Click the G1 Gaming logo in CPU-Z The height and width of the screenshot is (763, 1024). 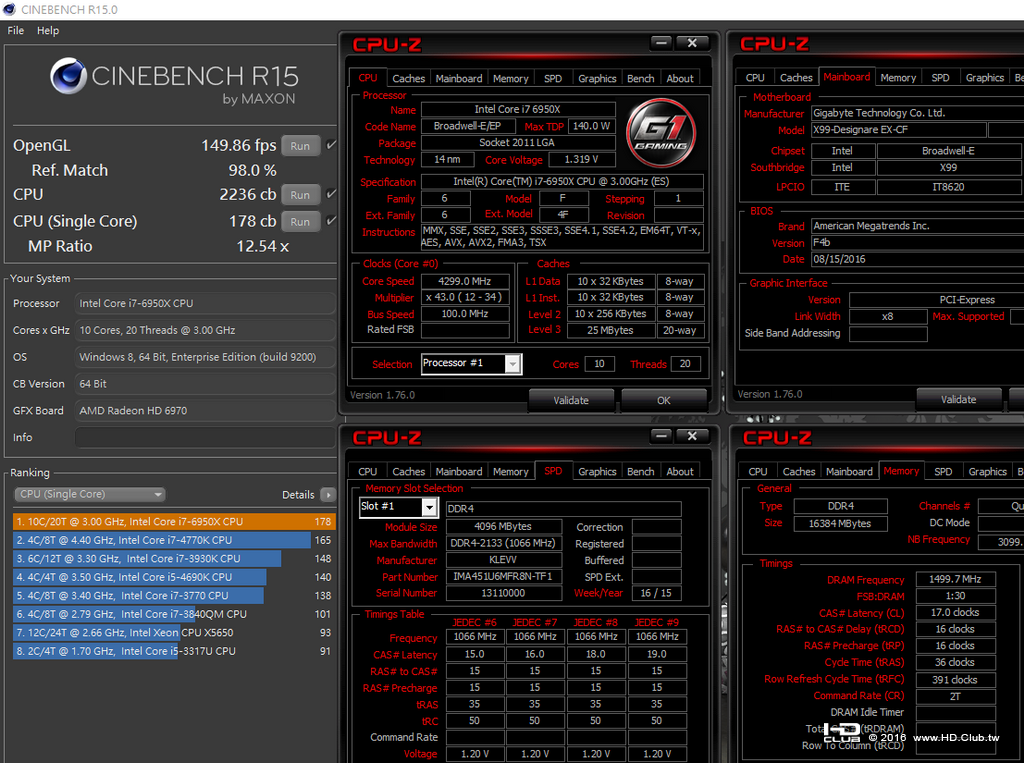661,133
